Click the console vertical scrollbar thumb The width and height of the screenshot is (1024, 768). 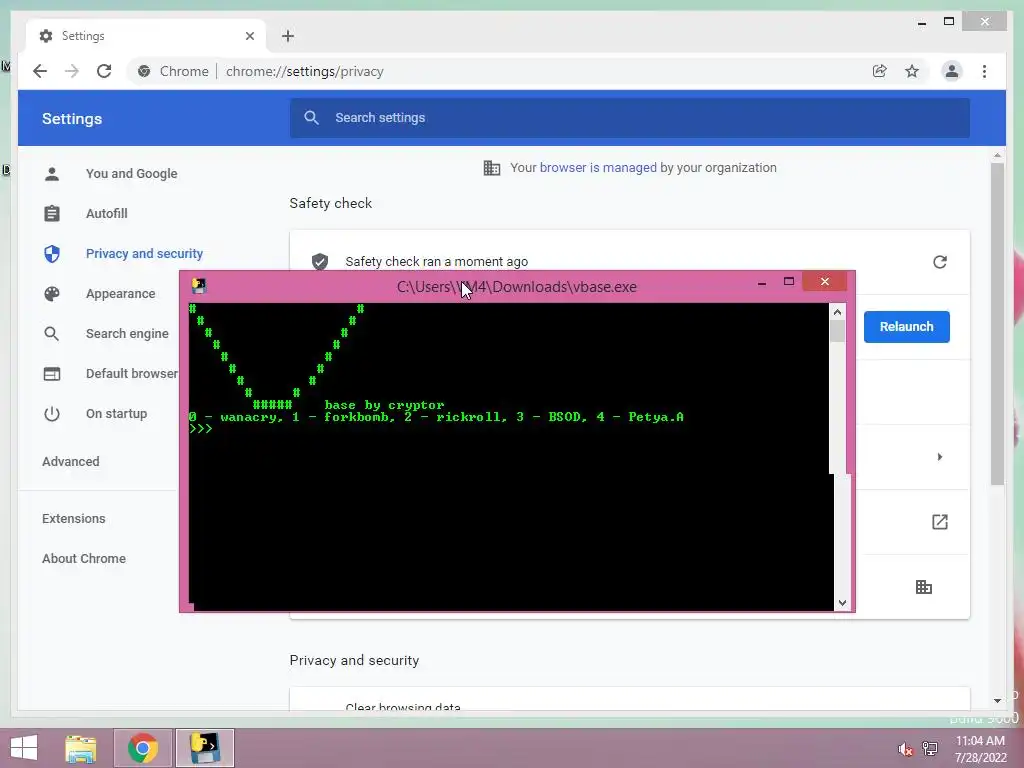[x=837, y=330]
